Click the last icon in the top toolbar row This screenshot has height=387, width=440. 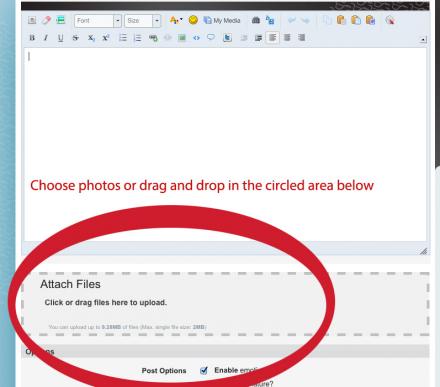coord(390,21)
